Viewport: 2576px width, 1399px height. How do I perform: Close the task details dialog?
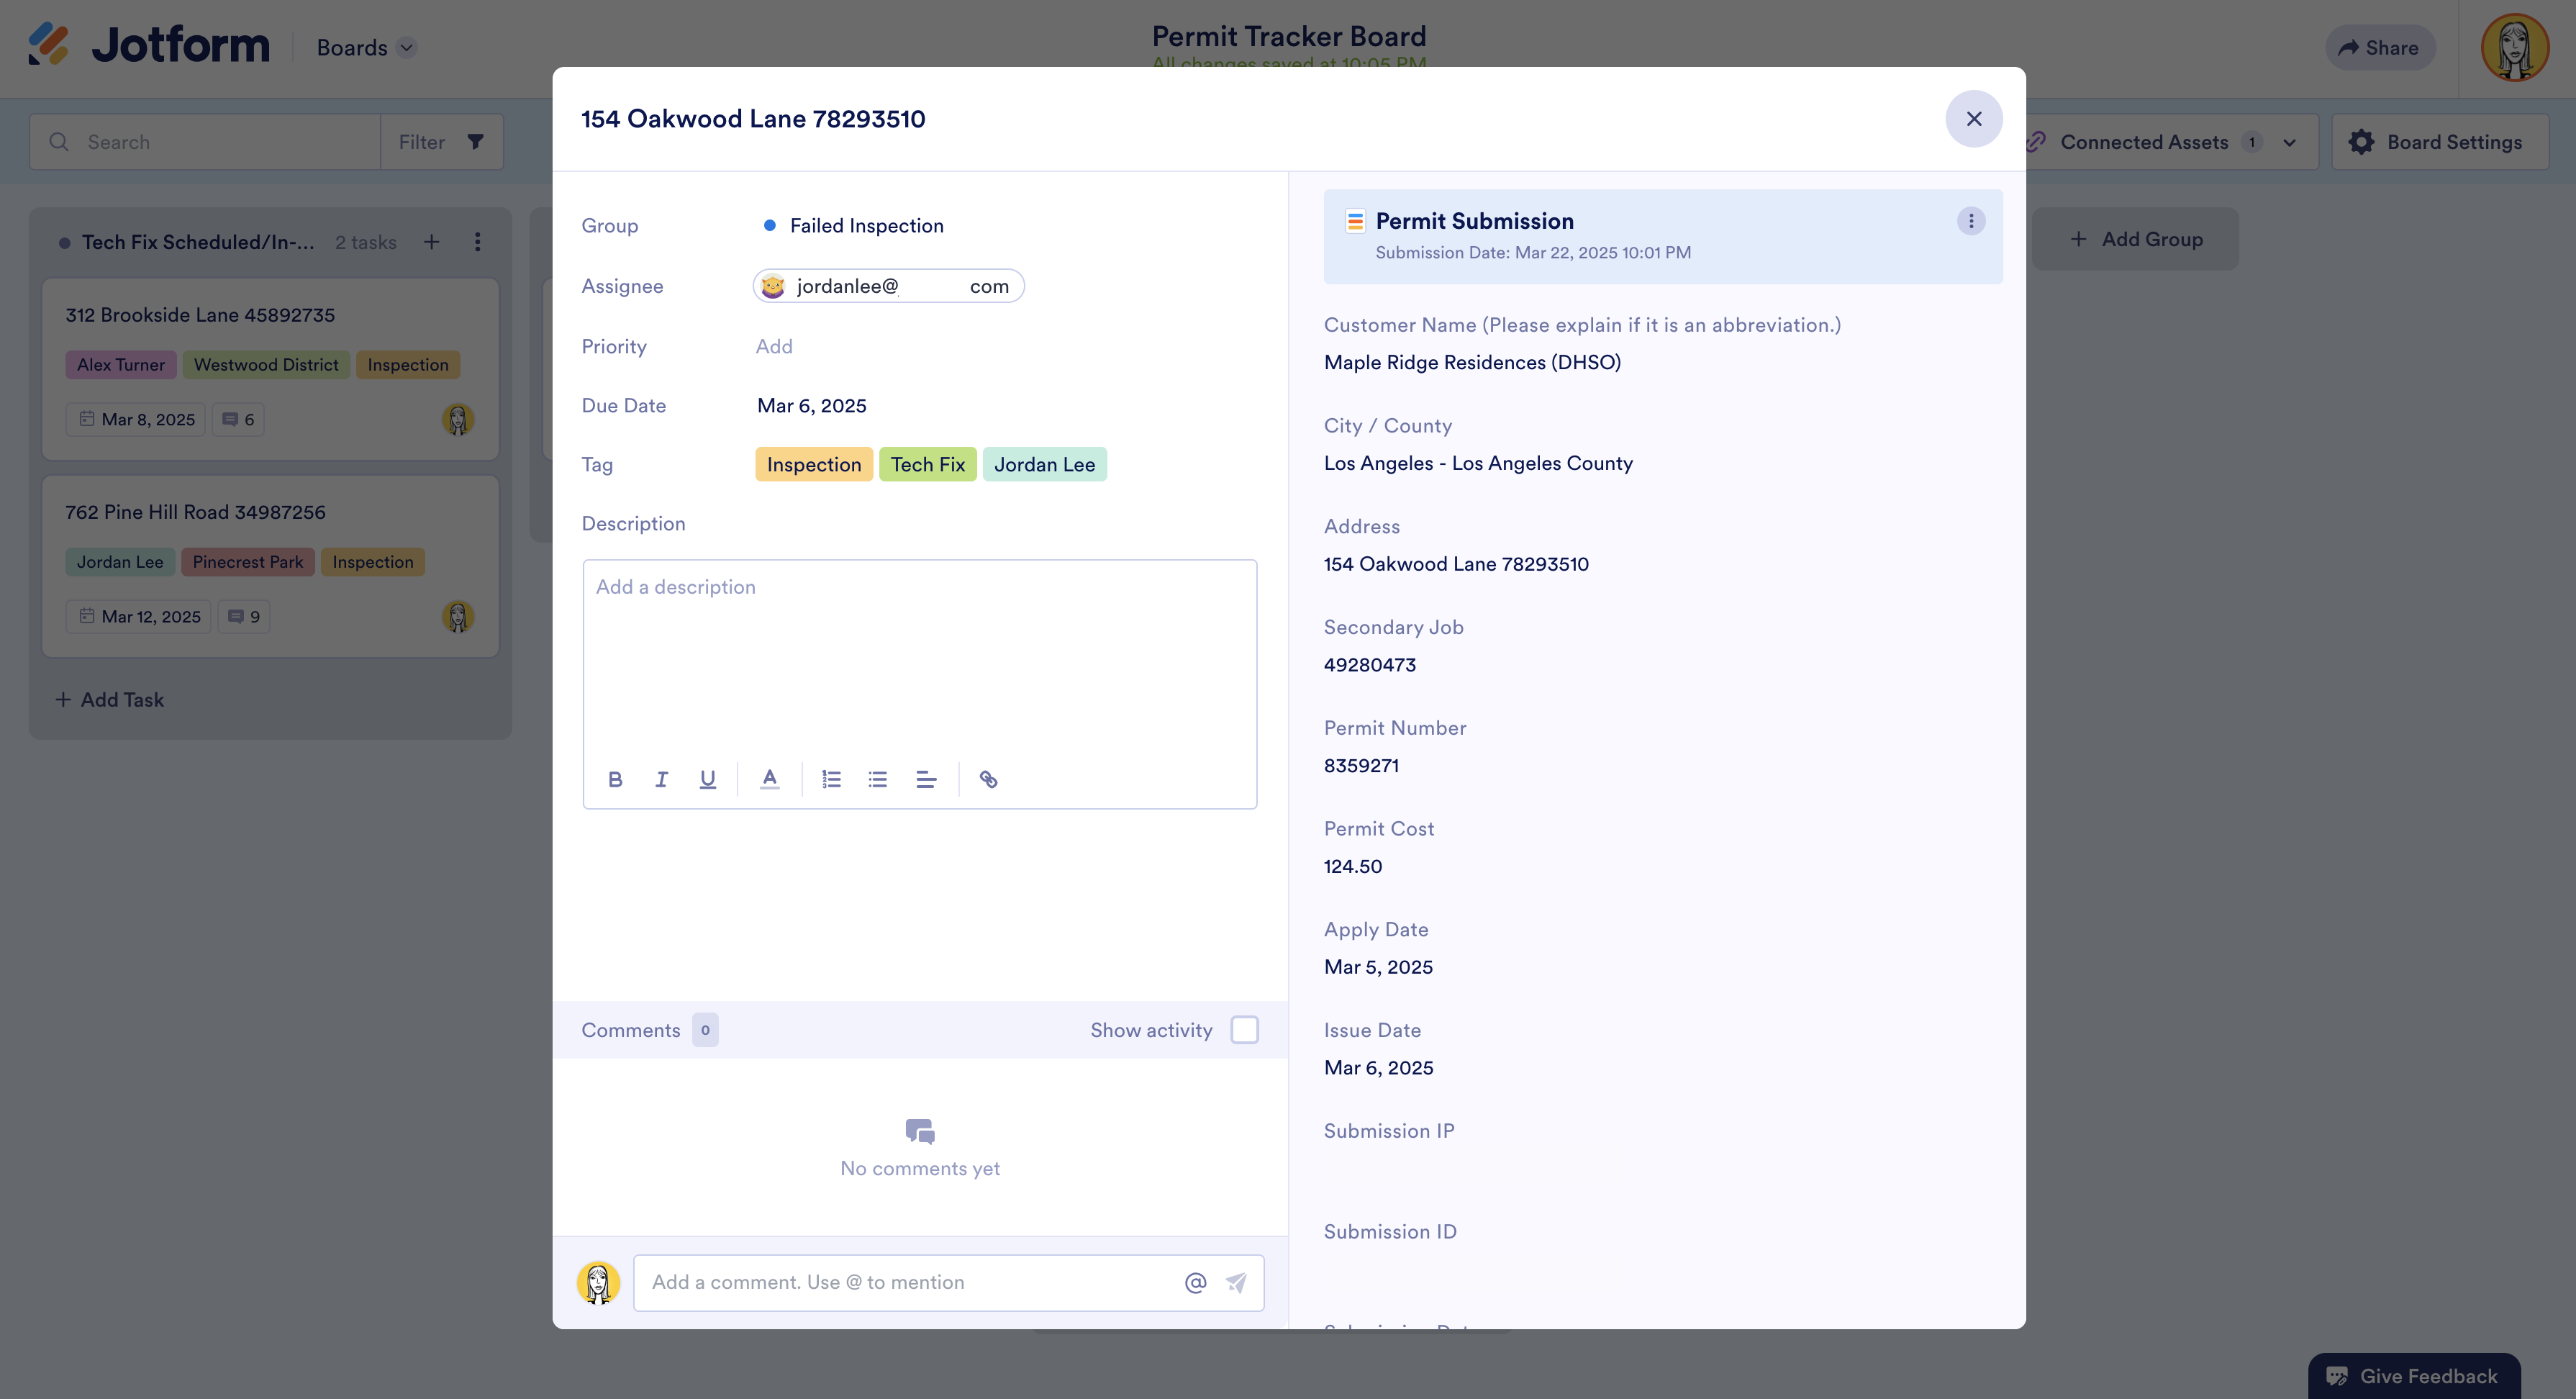tap(1973, 119)
